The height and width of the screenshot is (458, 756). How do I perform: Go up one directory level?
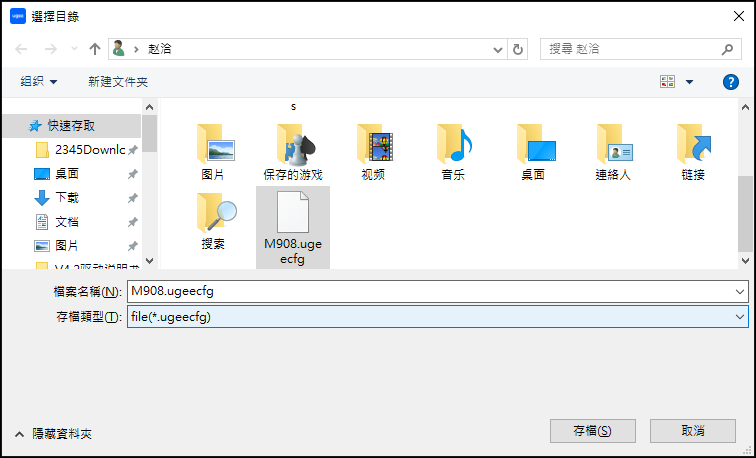point(95,49)
